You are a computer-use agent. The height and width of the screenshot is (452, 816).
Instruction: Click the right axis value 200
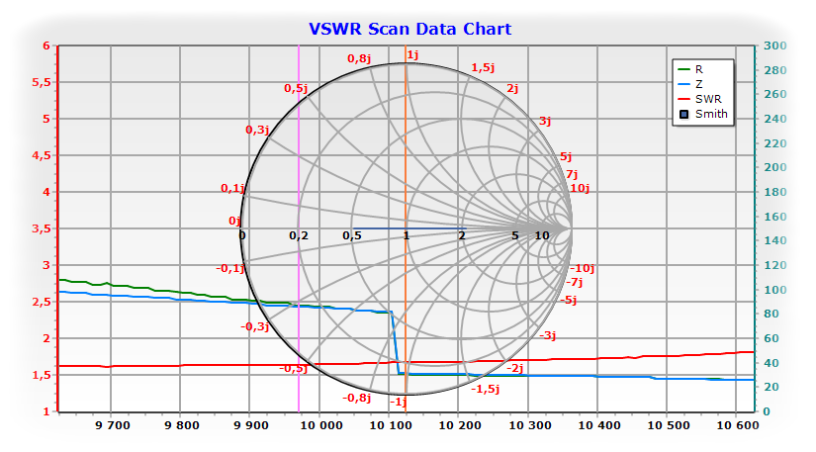point(775,167)
